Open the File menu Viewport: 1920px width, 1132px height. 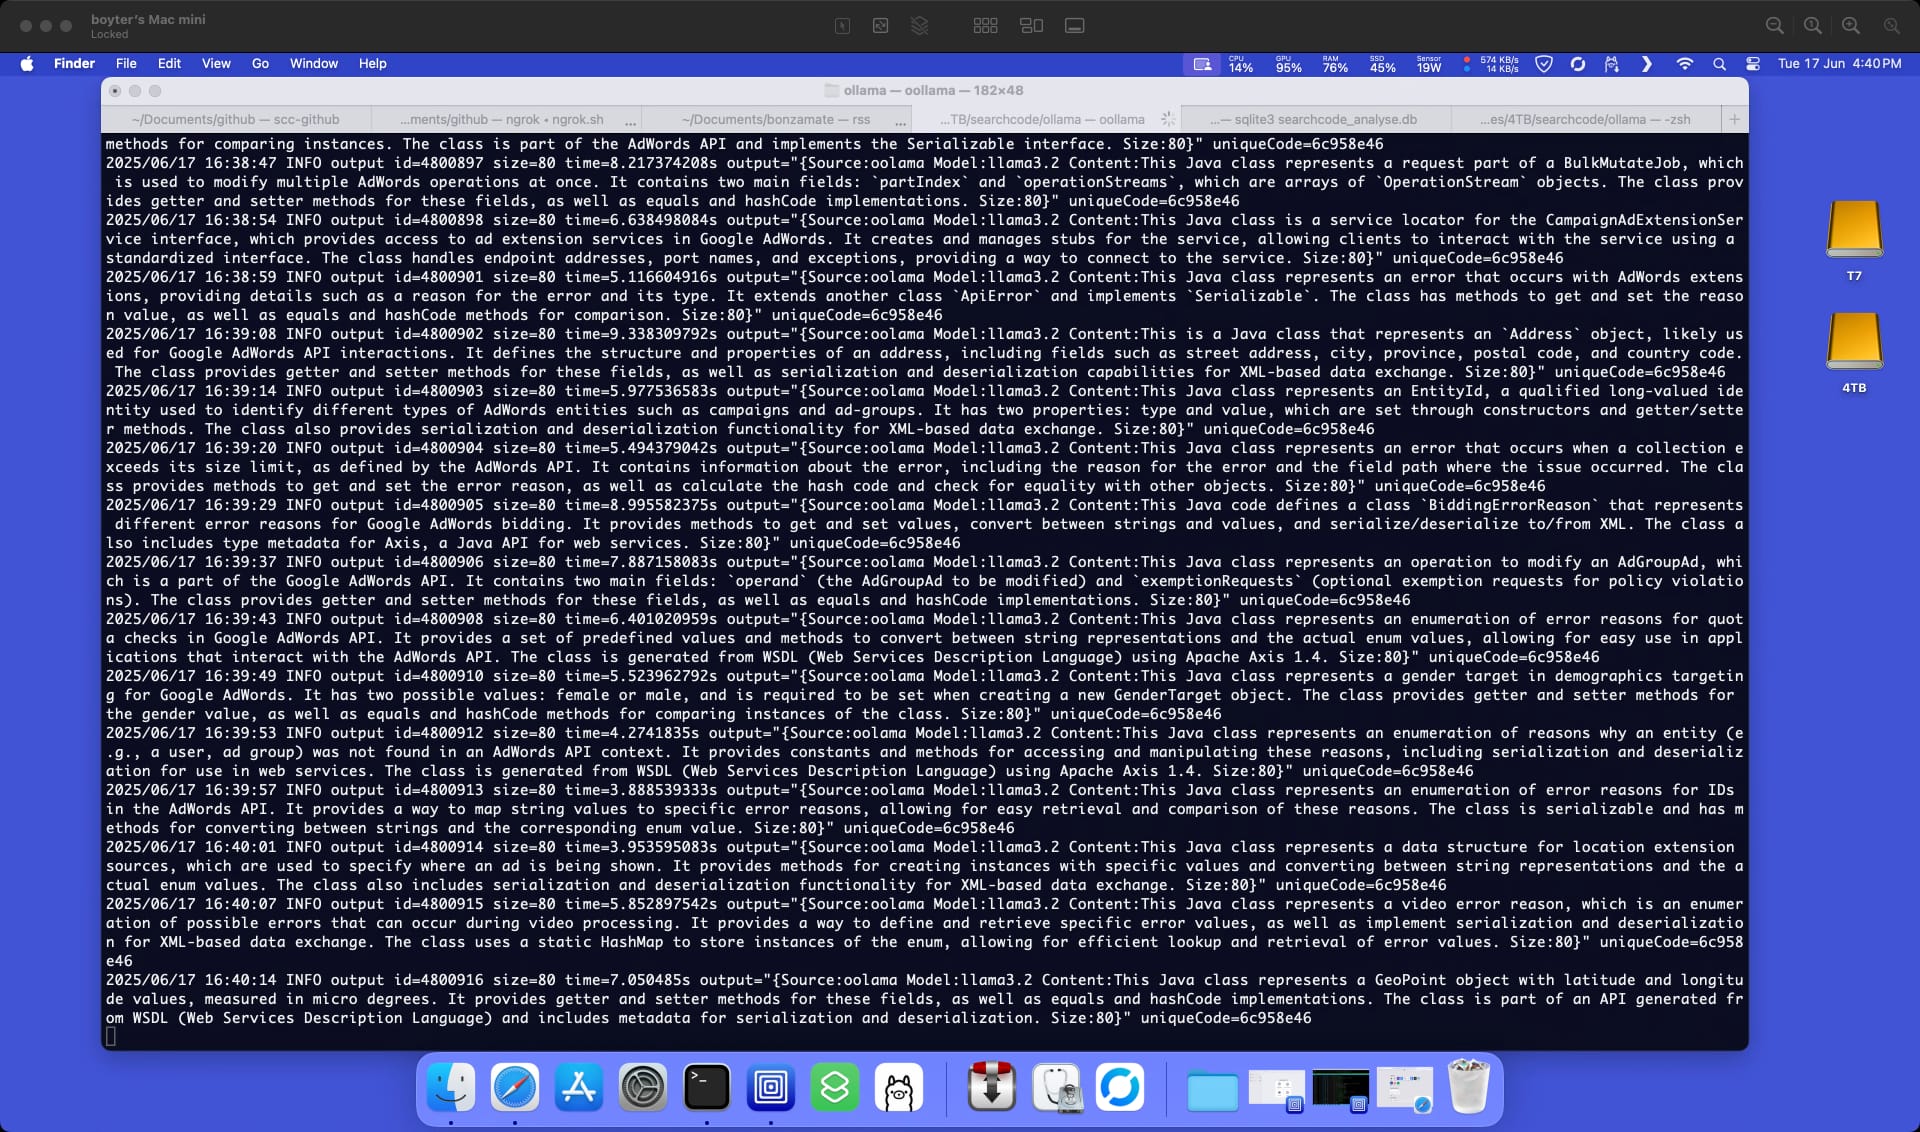coord(126,64)
